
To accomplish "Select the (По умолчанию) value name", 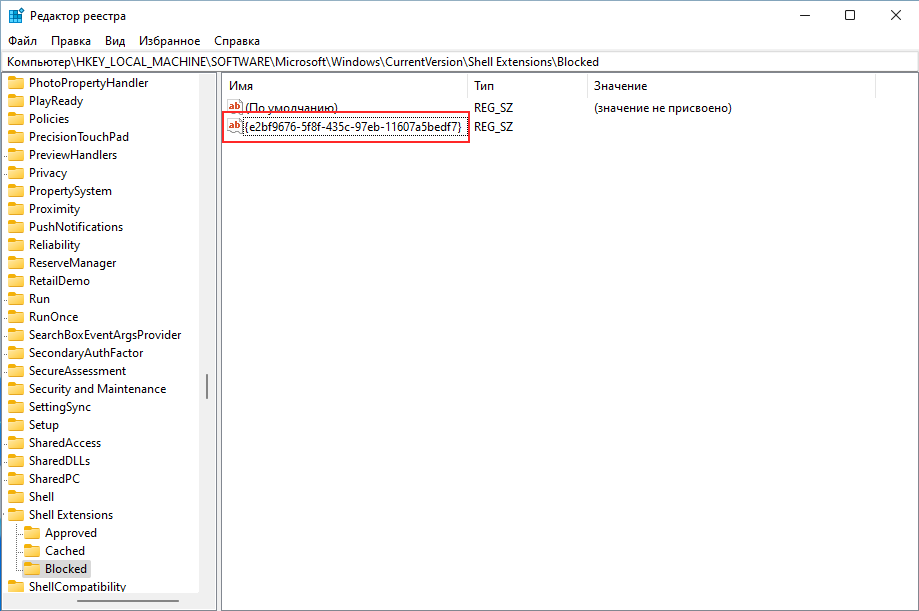I will (x=291, y=108).
